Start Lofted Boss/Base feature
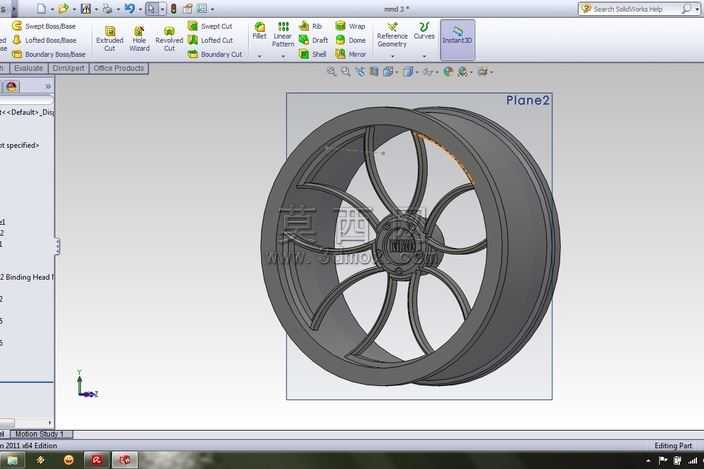 pyautogui.click(x=44, y=40)
